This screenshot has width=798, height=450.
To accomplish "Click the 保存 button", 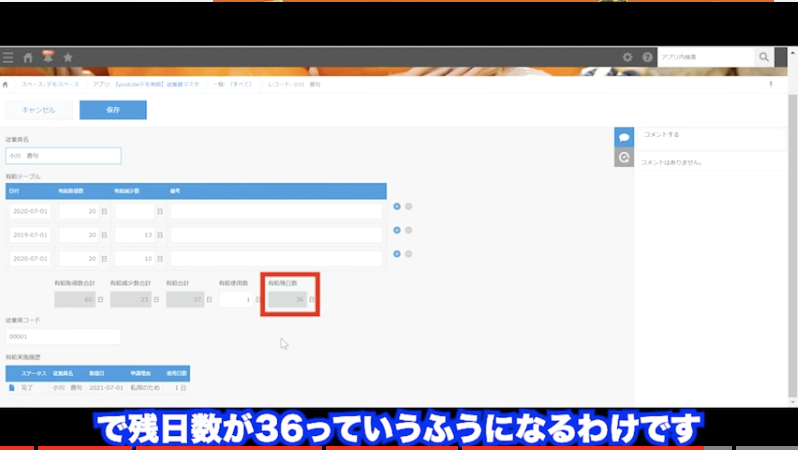I will point(113,110).
